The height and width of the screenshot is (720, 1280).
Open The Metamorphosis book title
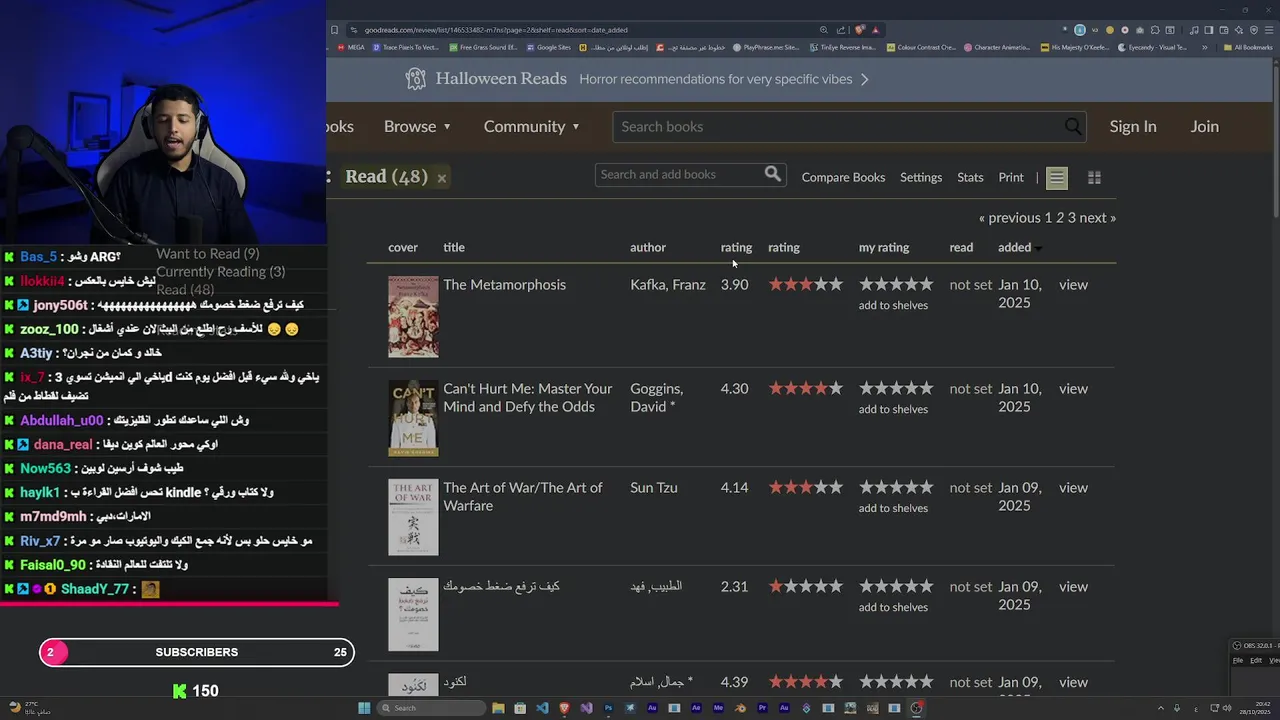pos(504,284)
